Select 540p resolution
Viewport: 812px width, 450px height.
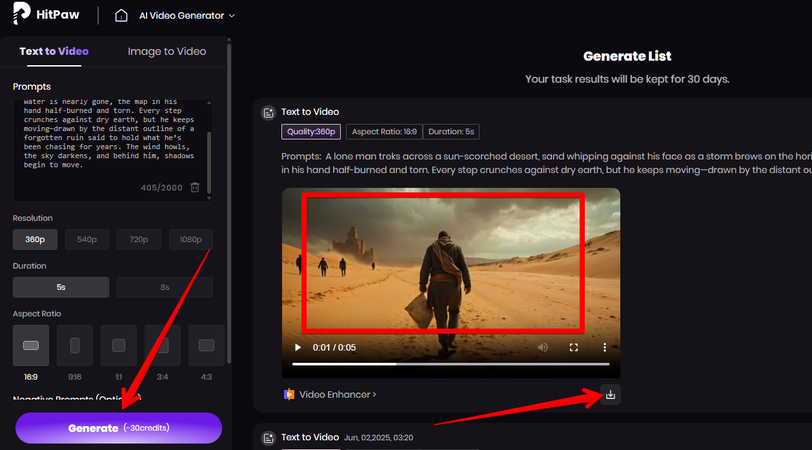point(87,239)
